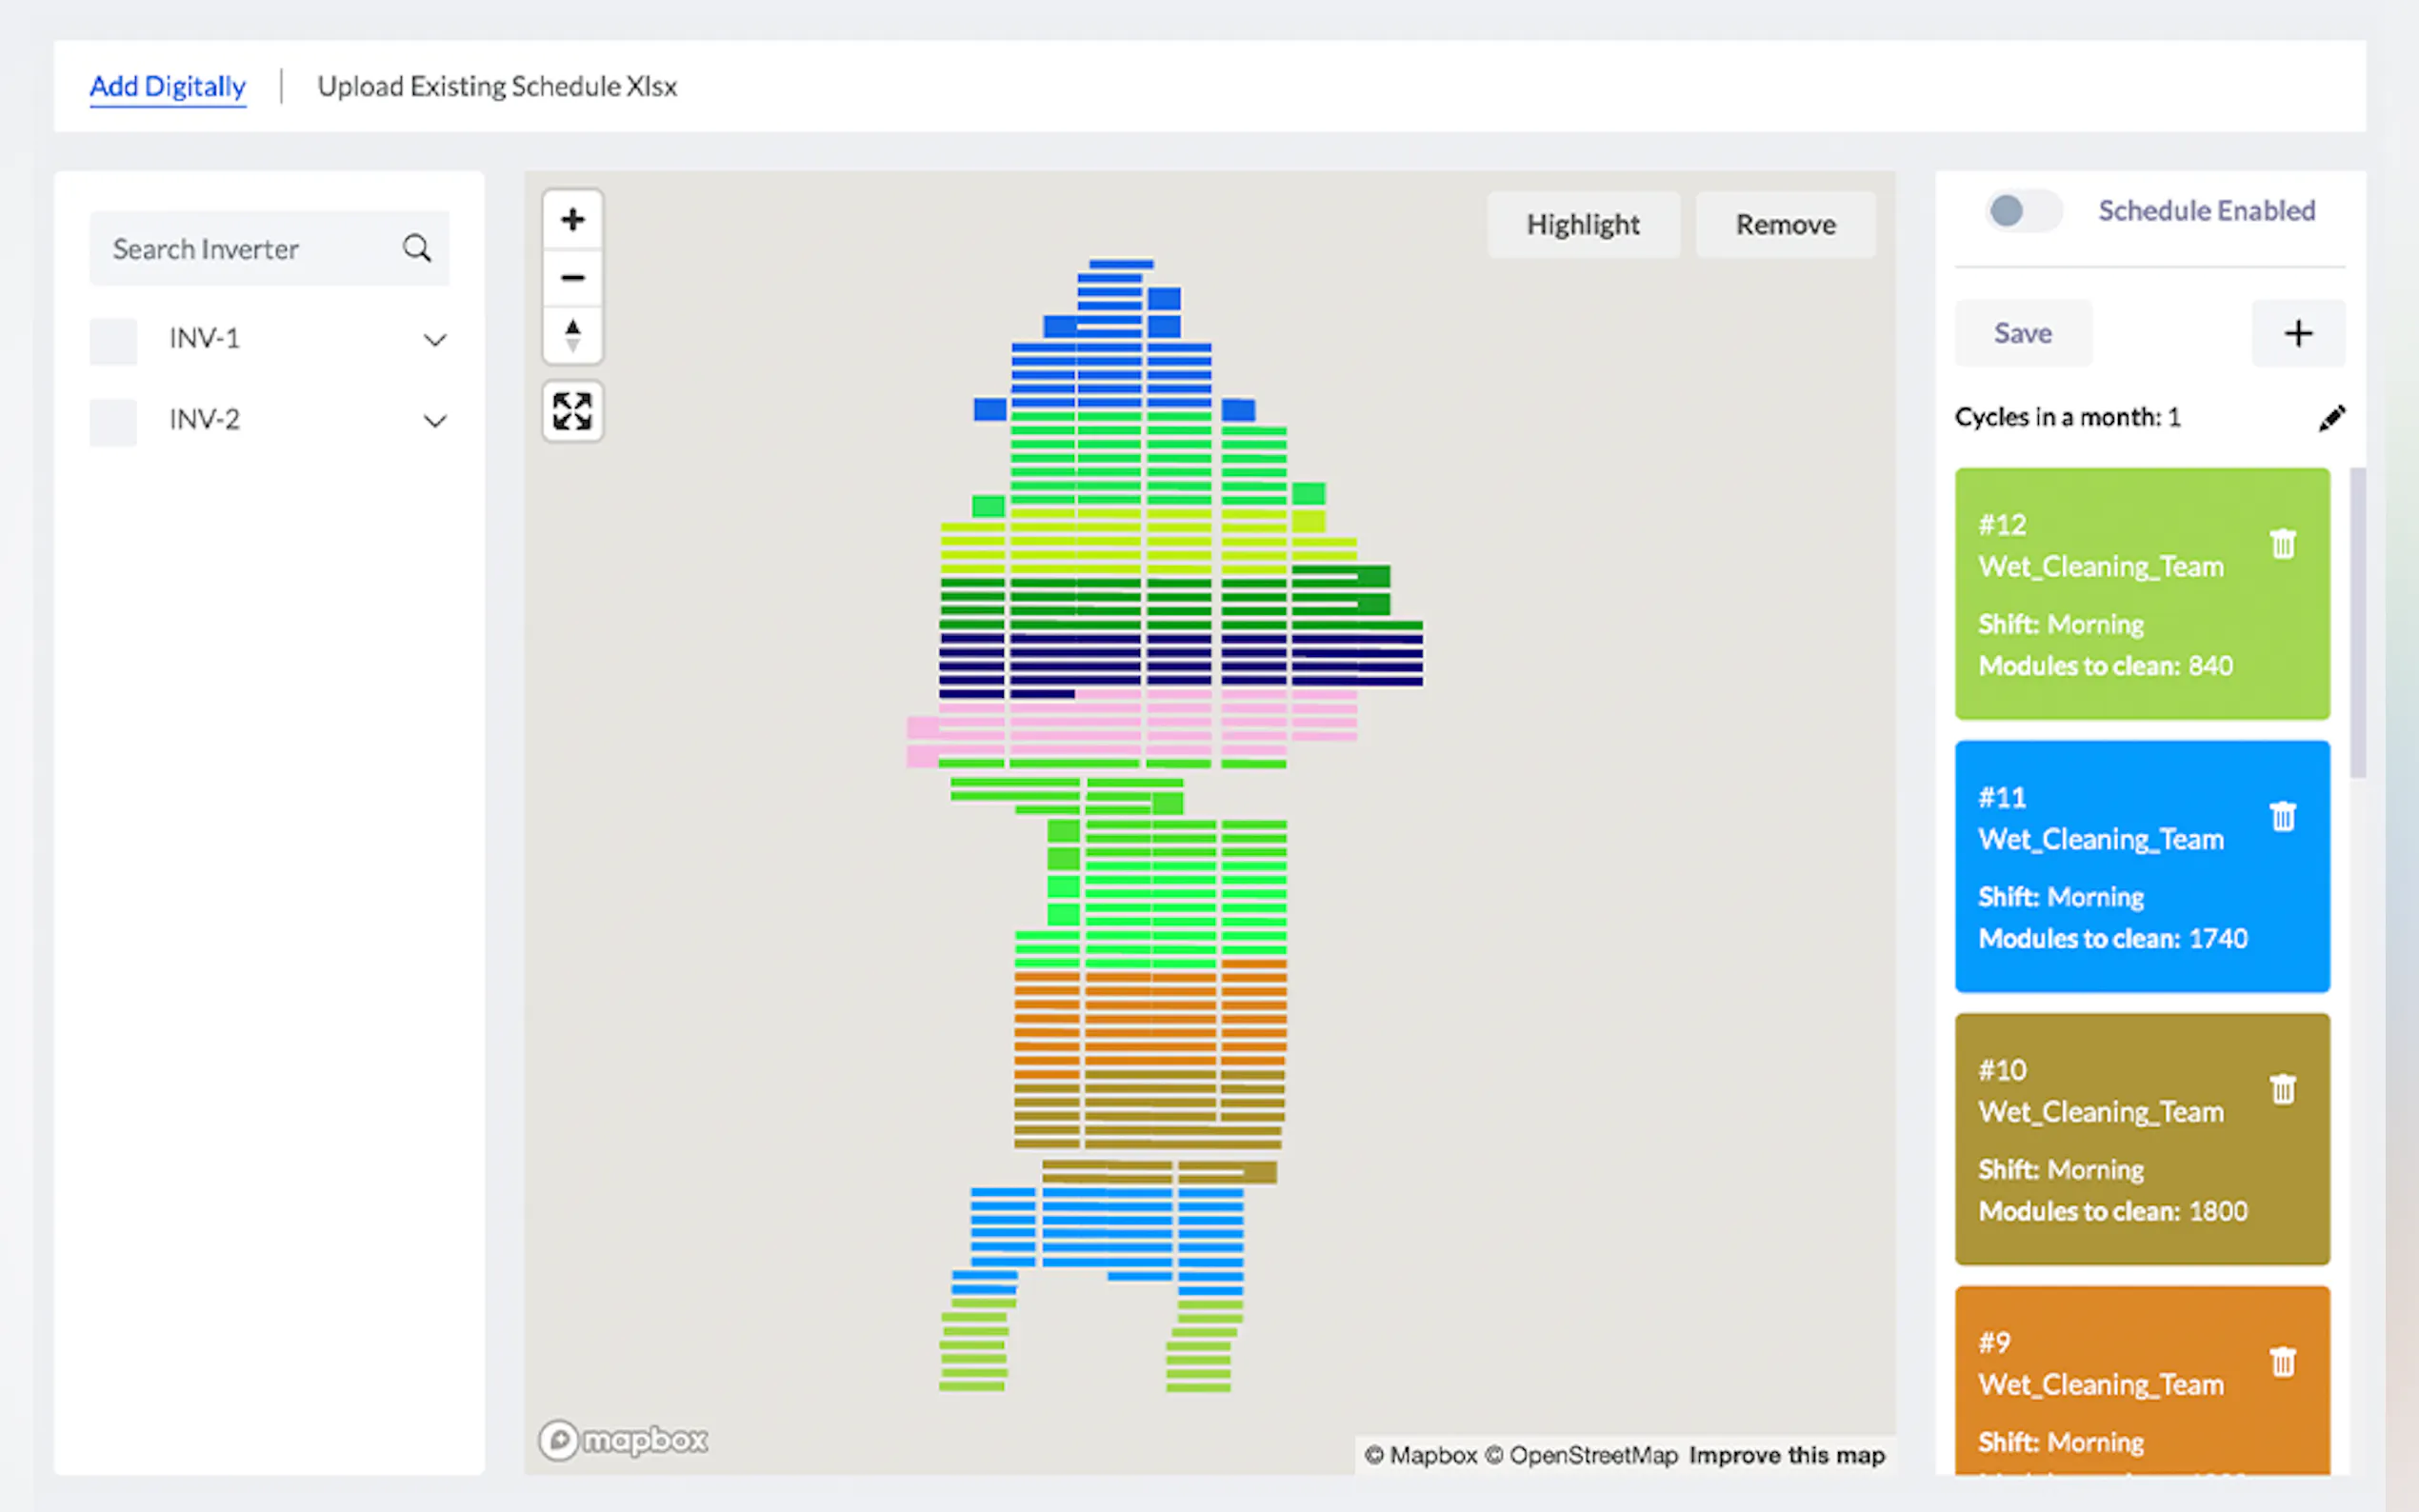
Task: Switch to Add Digitally tab
Action: pos(167,87)
